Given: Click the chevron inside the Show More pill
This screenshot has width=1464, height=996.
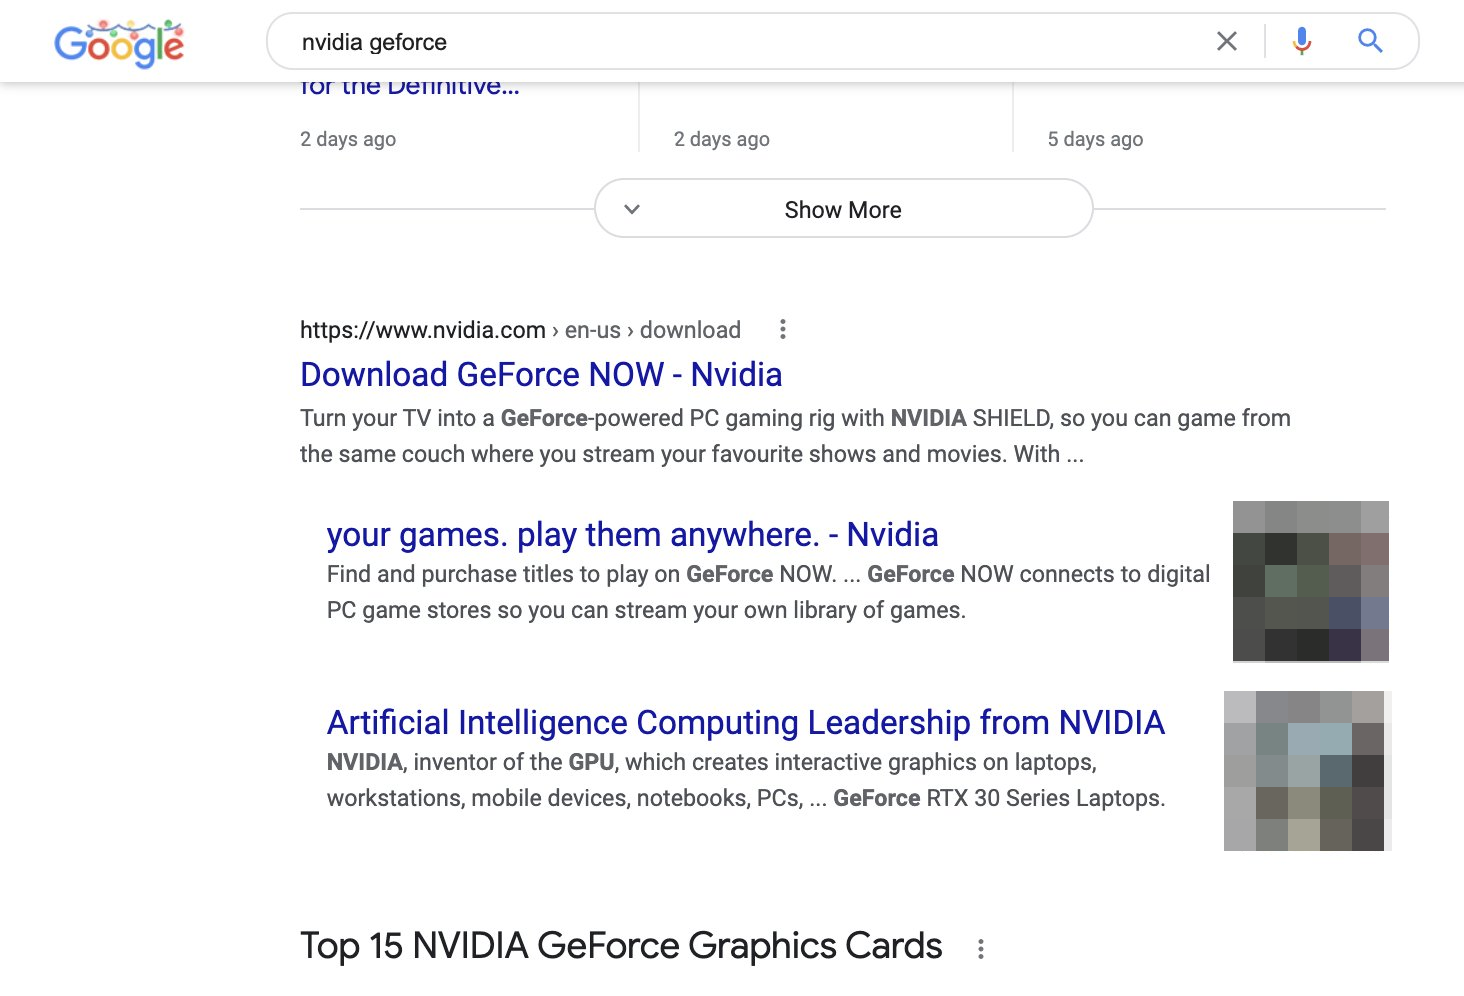Looking at the screenshot, I should tap(632, 209).
